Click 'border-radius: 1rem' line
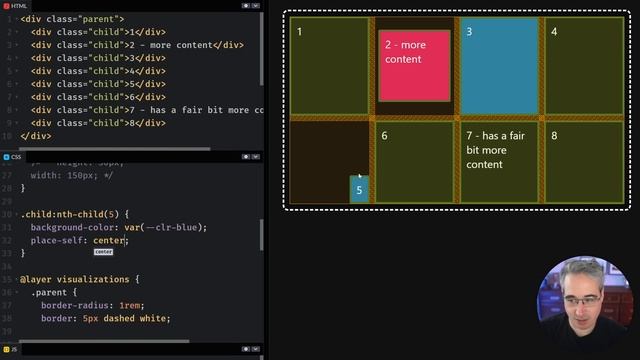Screen dimensions: 640x360 92,305
